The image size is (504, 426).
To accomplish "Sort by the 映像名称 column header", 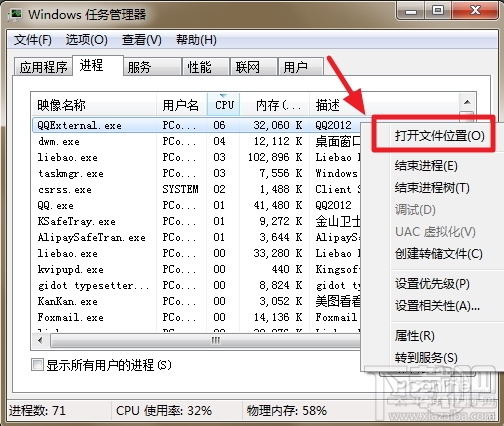I will click(x=94, y=105).
